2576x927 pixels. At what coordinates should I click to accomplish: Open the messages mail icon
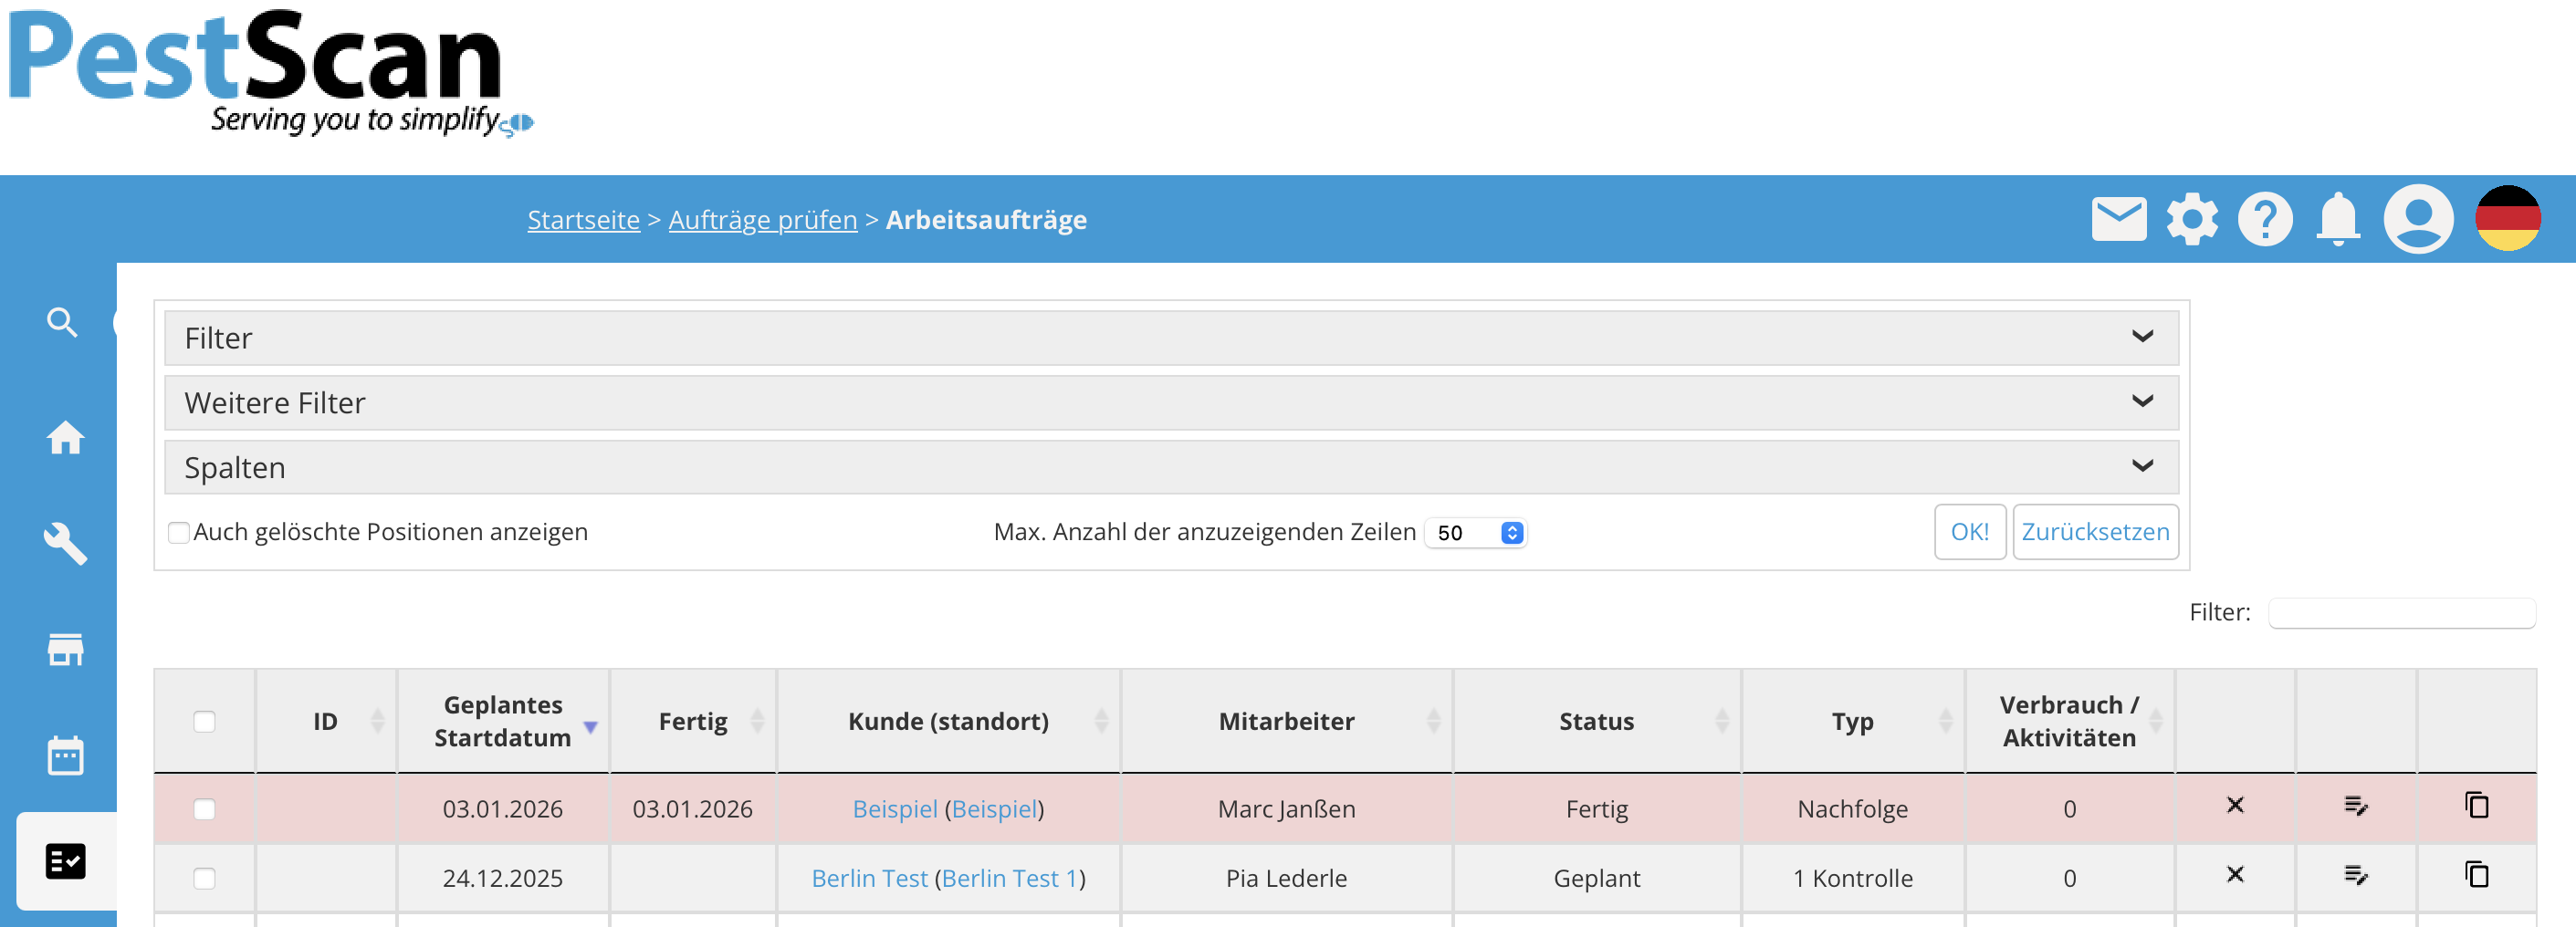coord(2119,218)
